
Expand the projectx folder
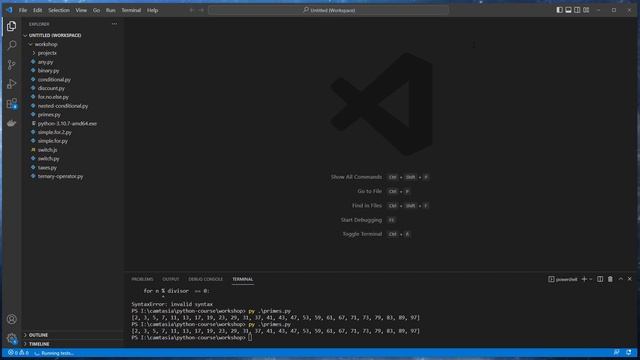pyautogui.click(x=47, y=53)
